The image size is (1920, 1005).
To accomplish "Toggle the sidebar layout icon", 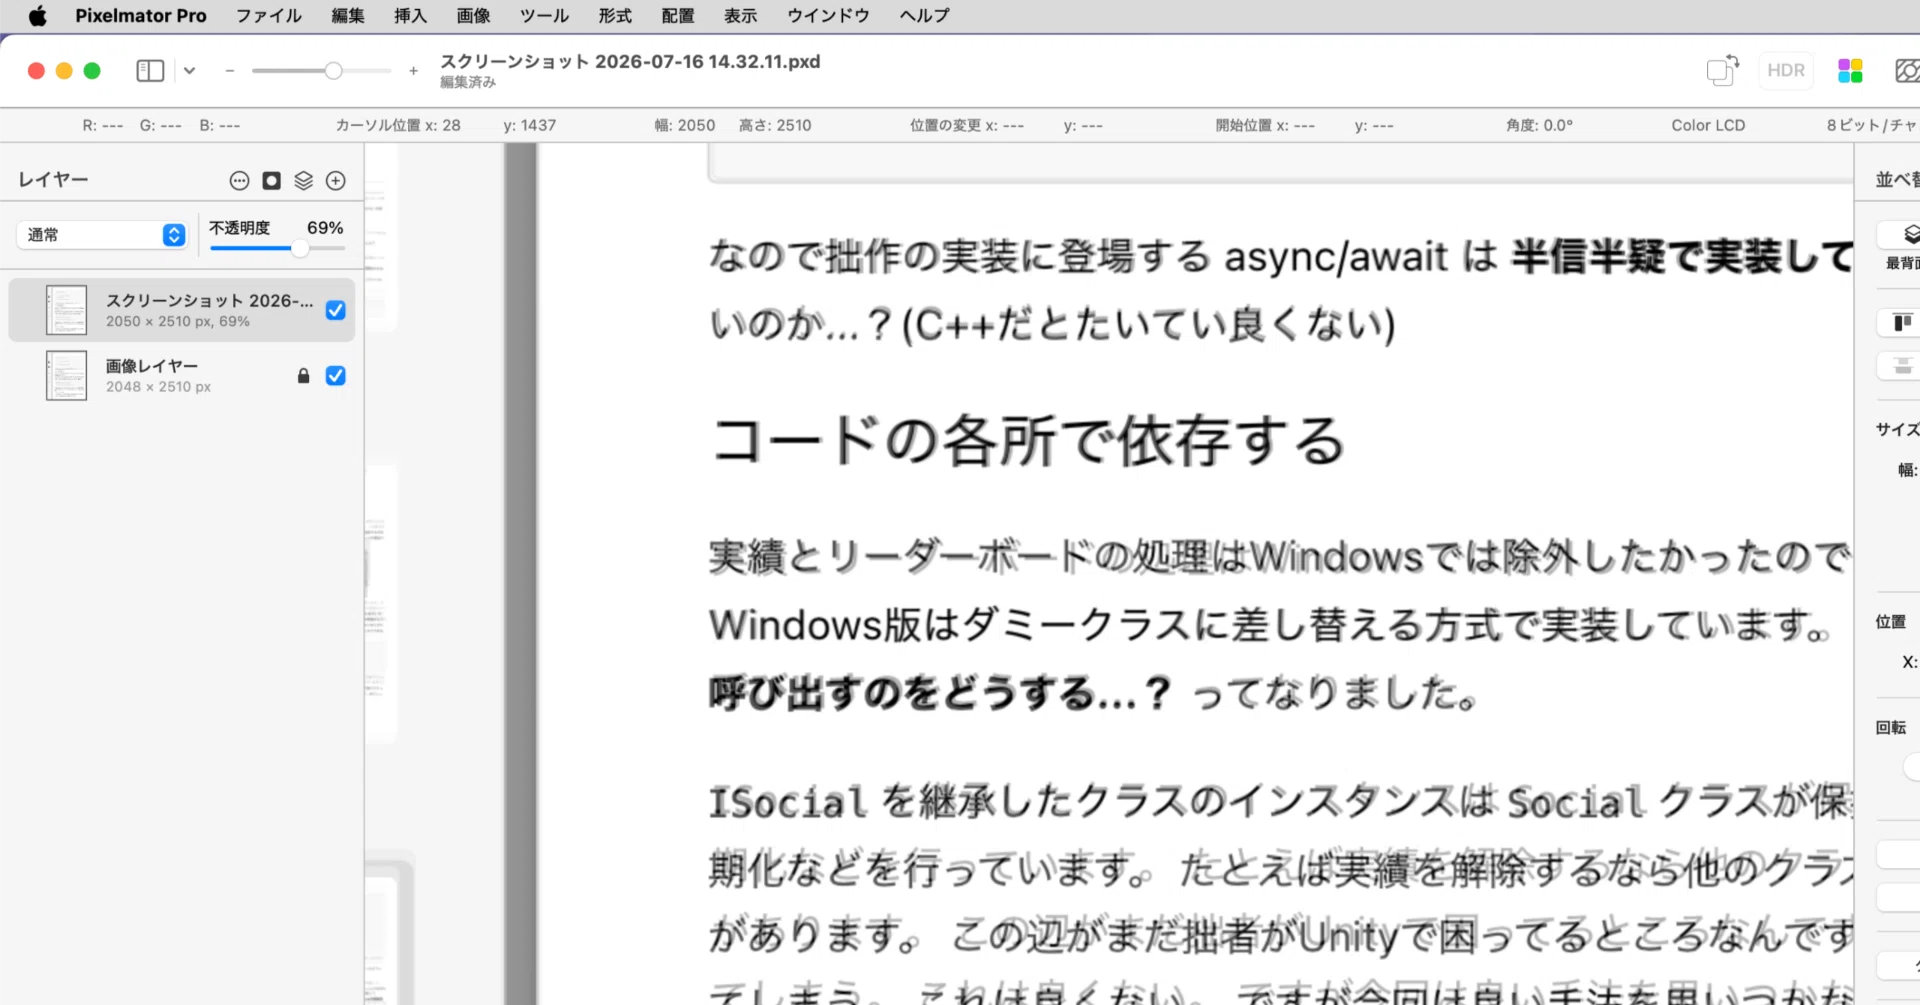I will 150,70.
